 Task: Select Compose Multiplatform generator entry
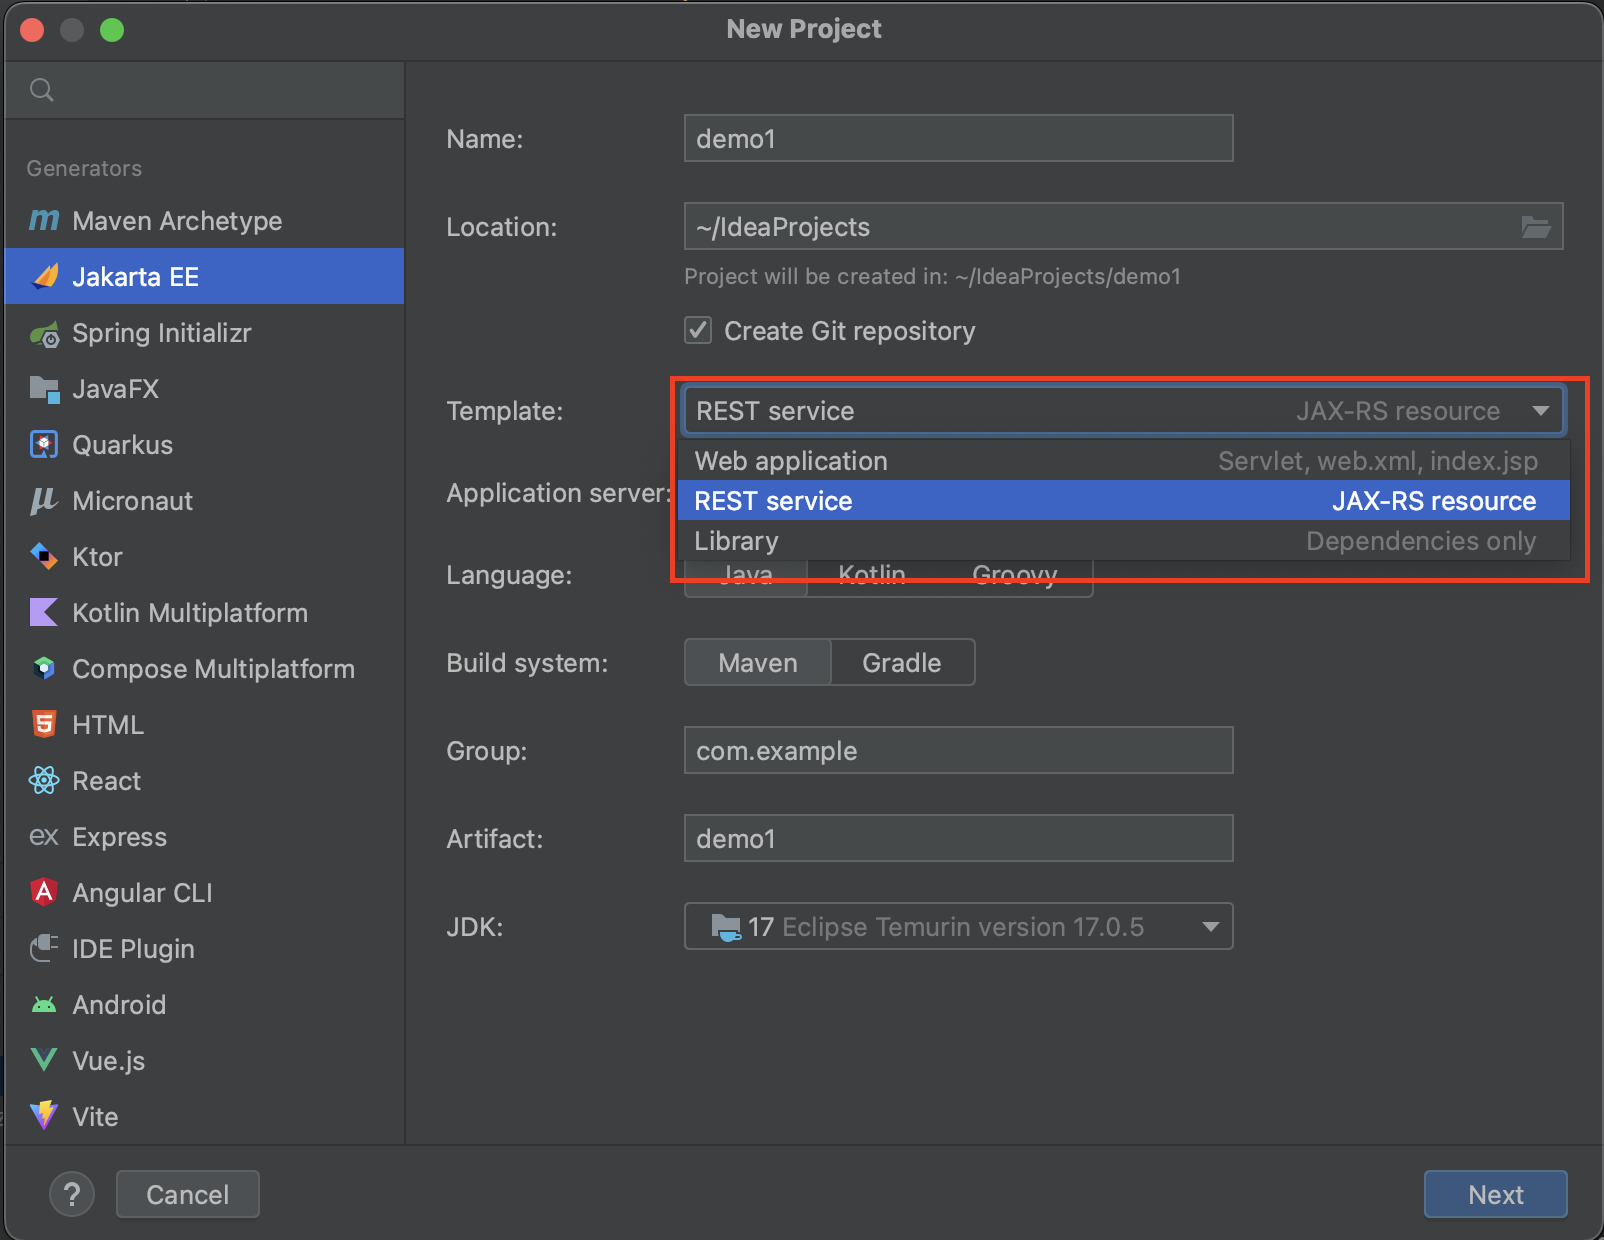pos(205,669)
